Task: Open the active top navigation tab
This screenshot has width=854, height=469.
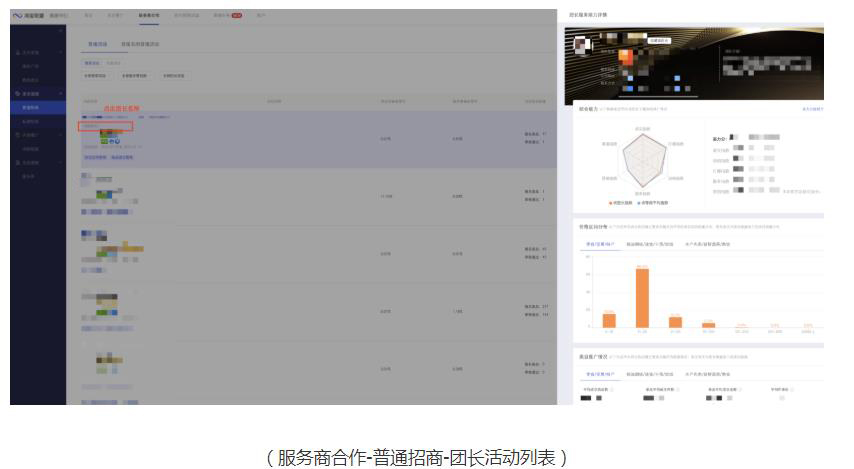Action: pos(149,16)
